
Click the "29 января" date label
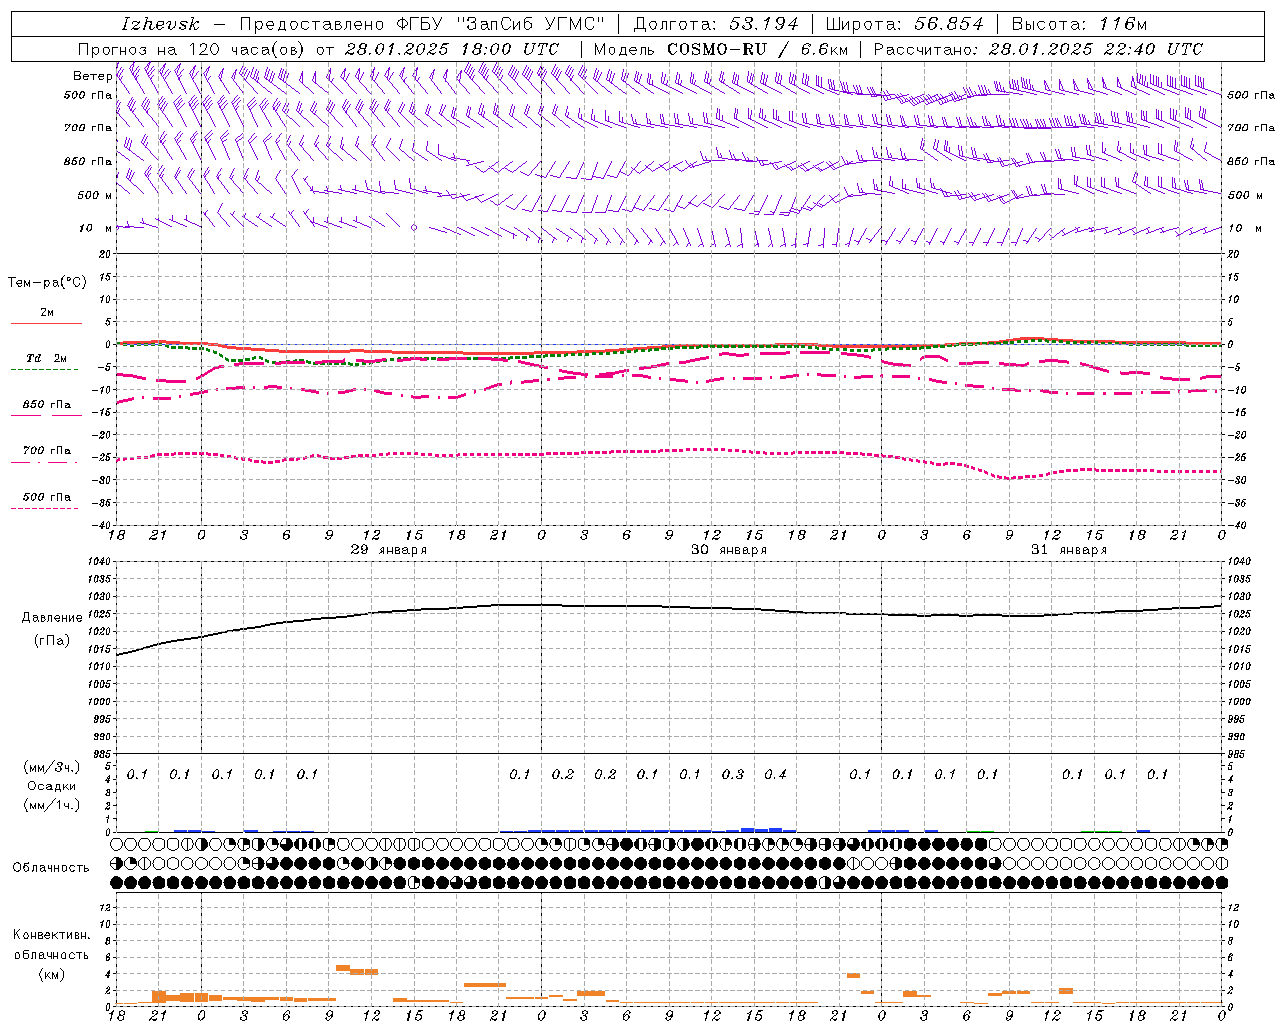coord(389,550)
